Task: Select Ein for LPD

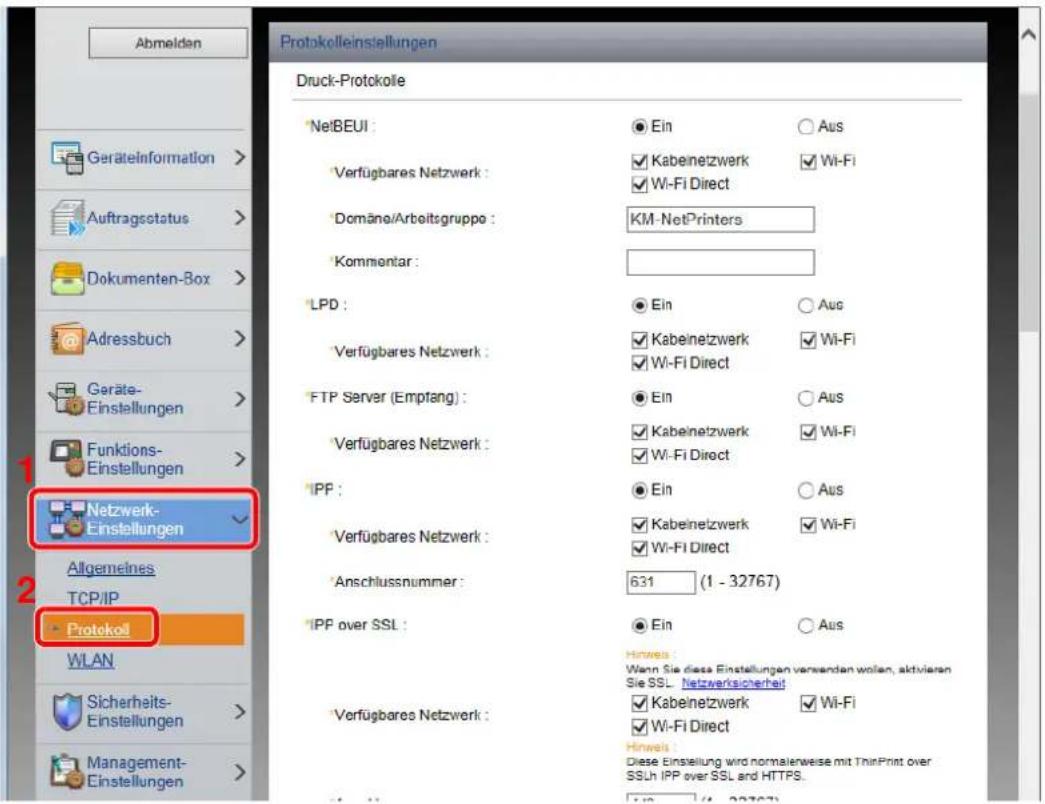Action: (638, 305)
